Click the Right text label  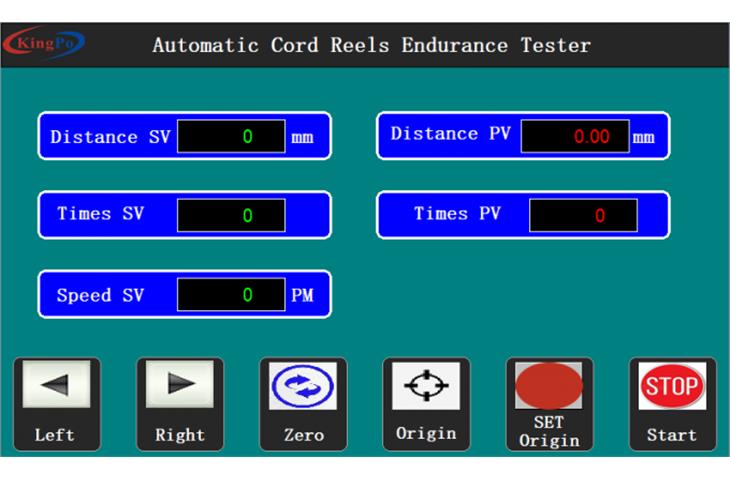[x=179, y=435]
